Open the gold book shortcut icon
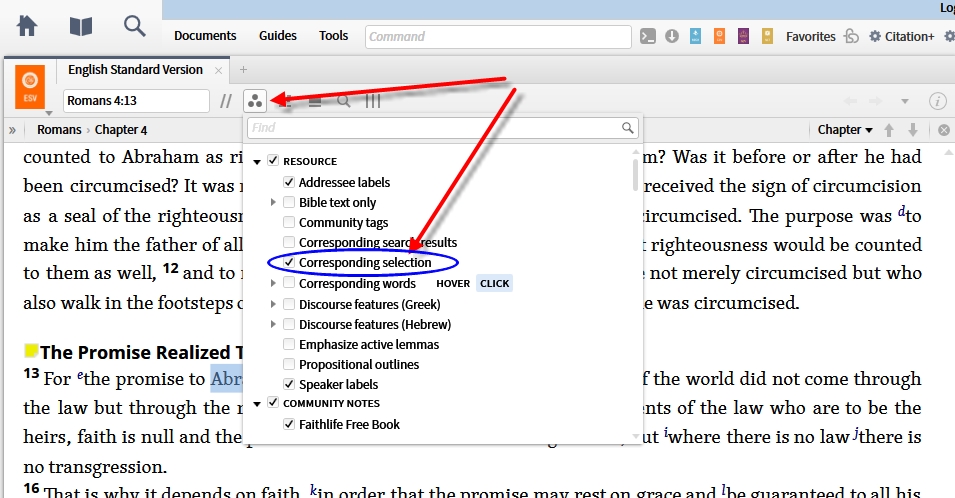This screenshot has height=498, width=955. coord(767,37)
